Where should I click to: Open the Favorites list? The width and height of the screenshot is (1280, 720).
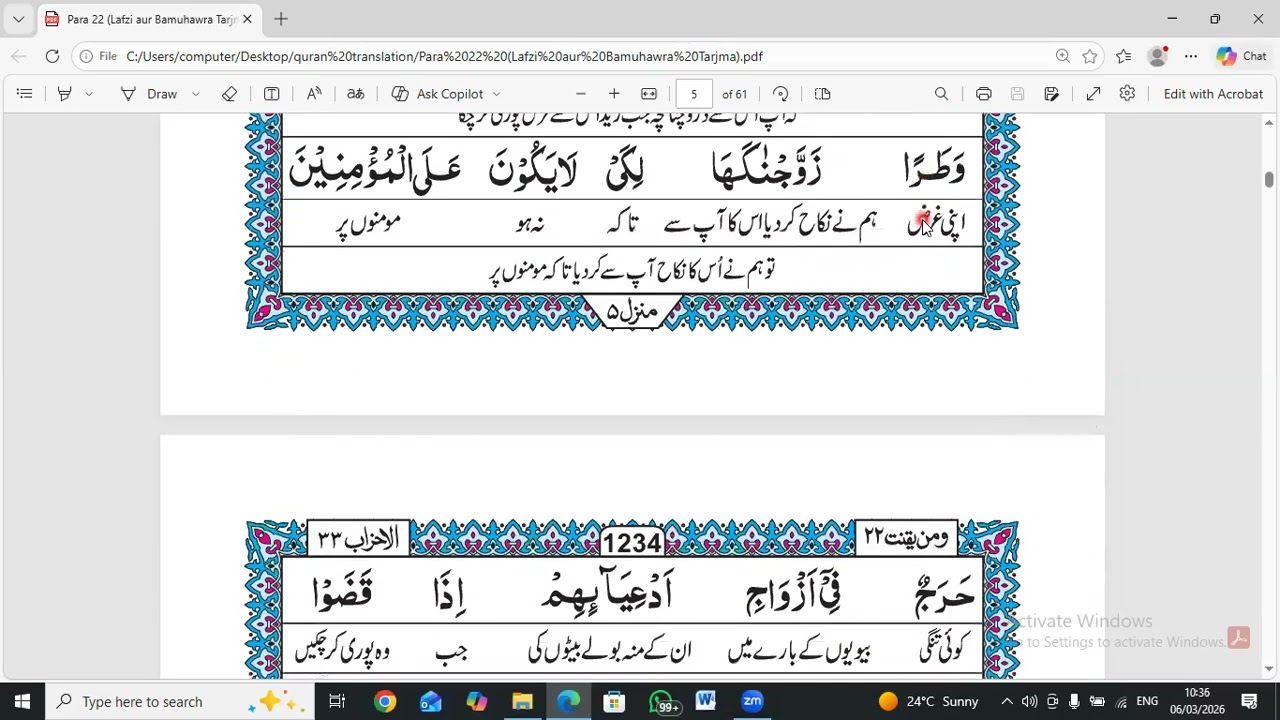(1124, 57)
